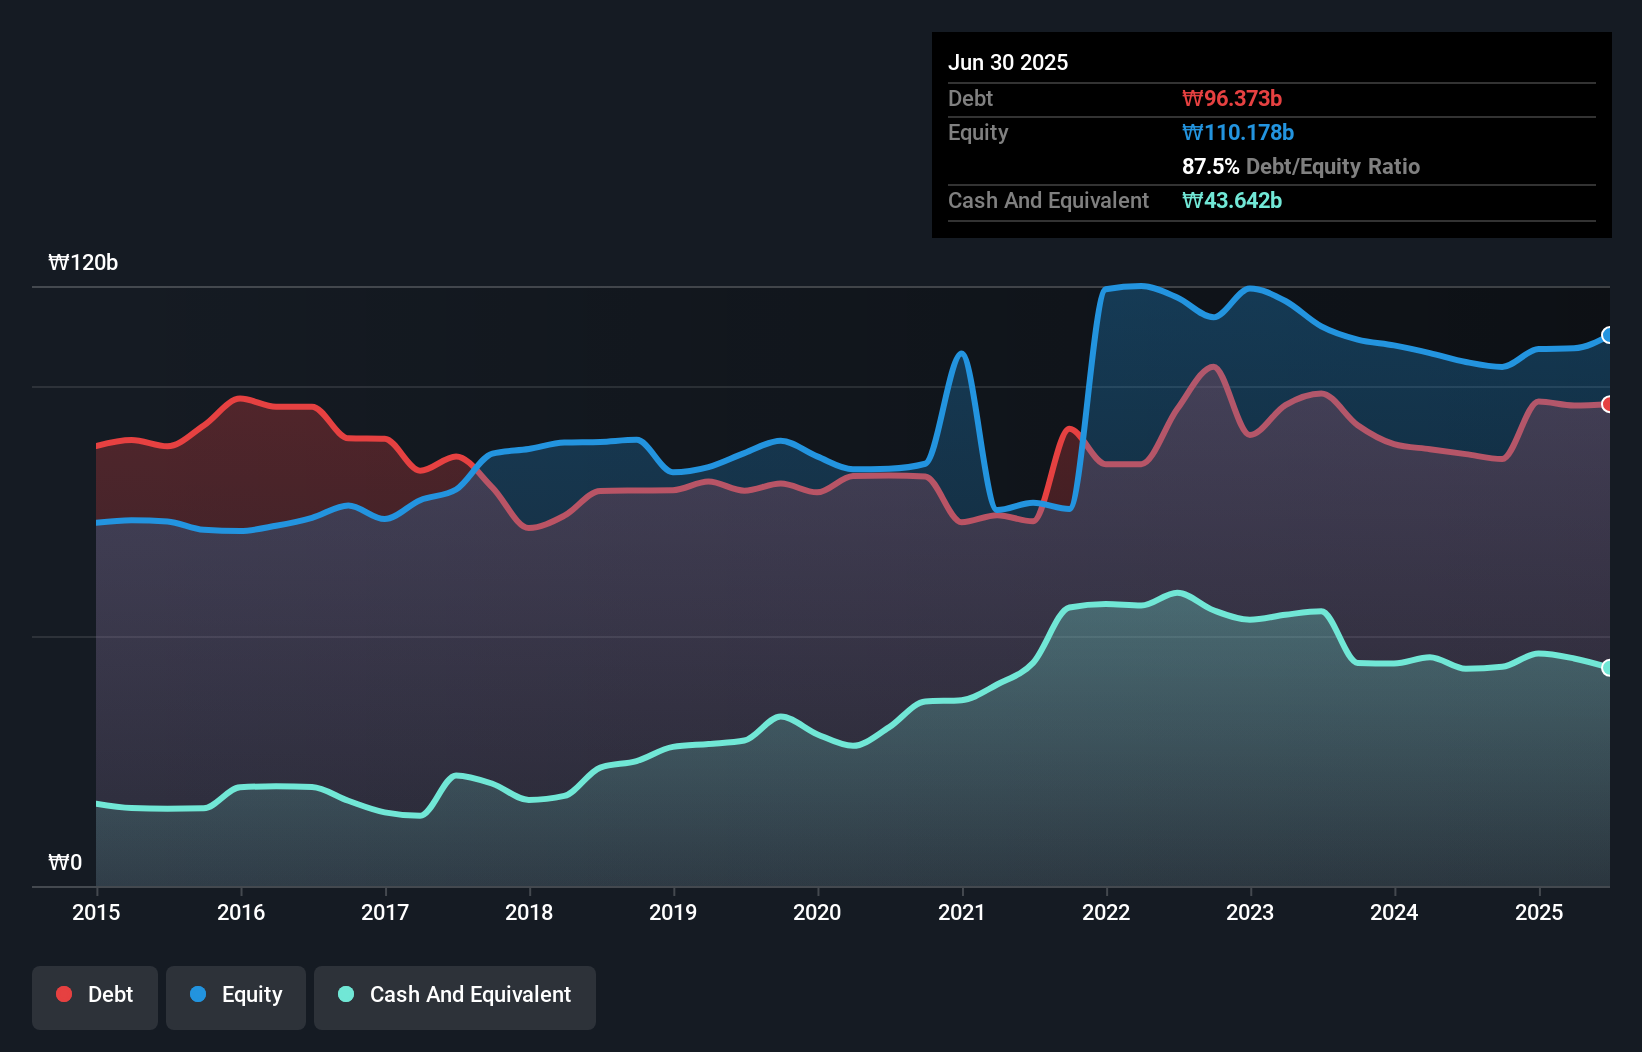Viewport: 1642px width, 1052px height.
Task: Select the teal Cash endpoint marker on the chart
Action: (x=1607, y=667)
